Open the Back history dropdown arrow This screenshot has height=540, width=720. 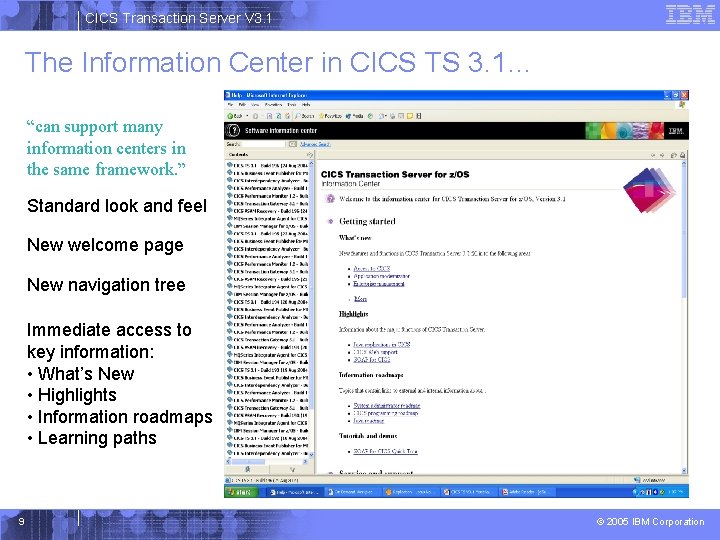[x=247, y=116]
